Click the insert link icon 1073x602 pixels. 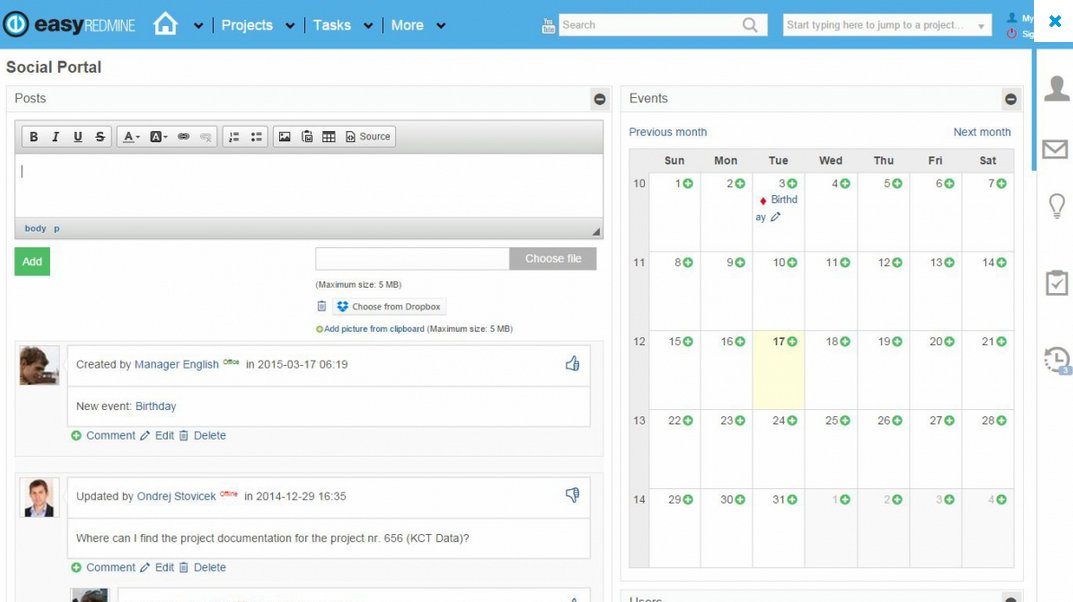pos(183,137)
